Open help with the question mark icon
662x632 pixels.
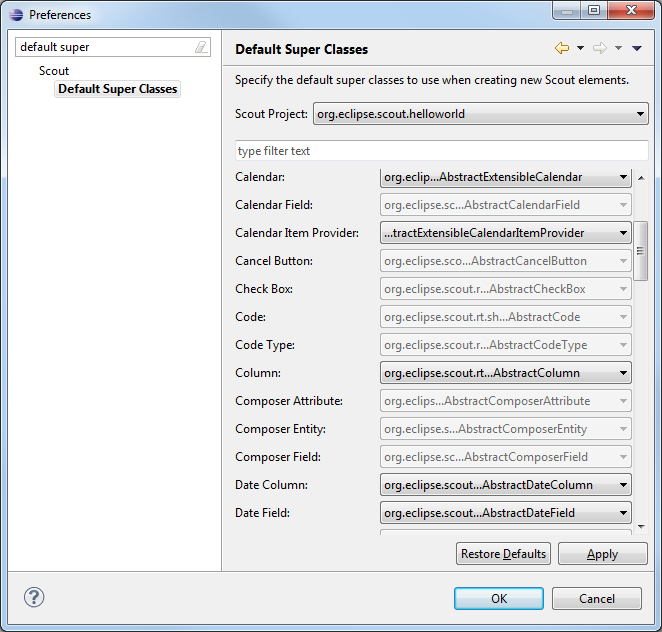[34, 597]
